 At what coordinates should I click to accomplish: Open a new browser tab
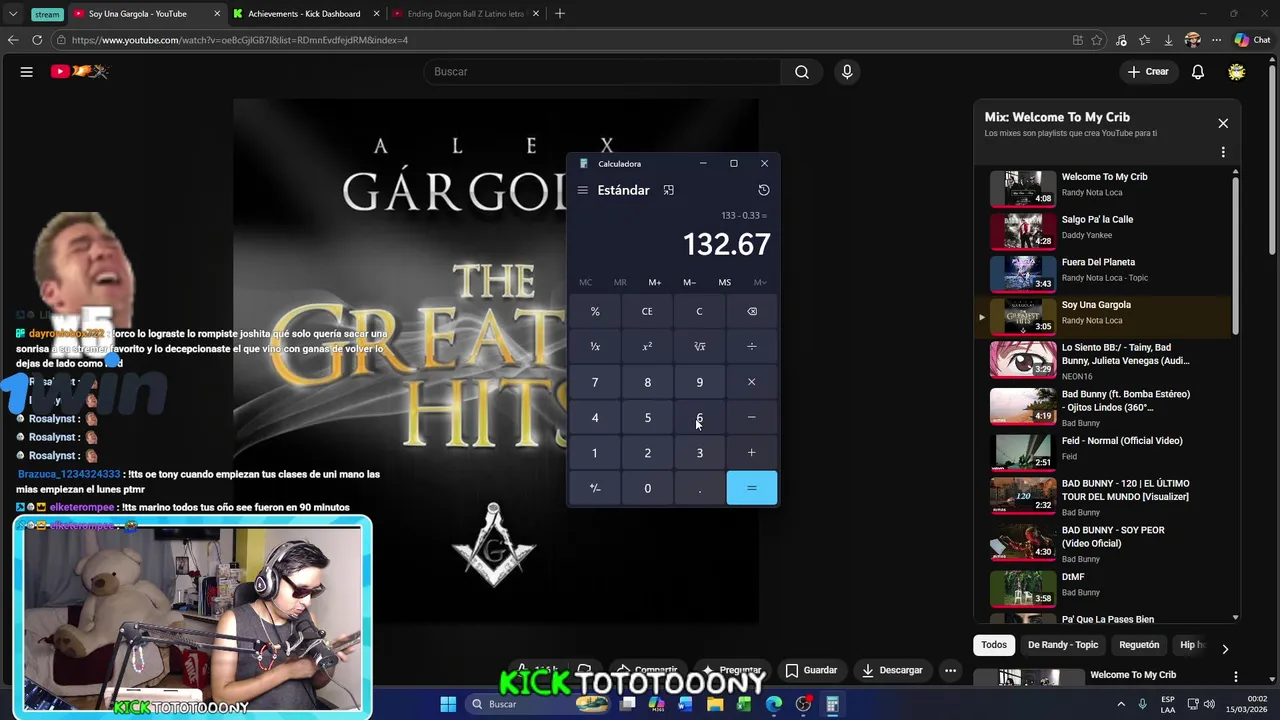(560, 14)
